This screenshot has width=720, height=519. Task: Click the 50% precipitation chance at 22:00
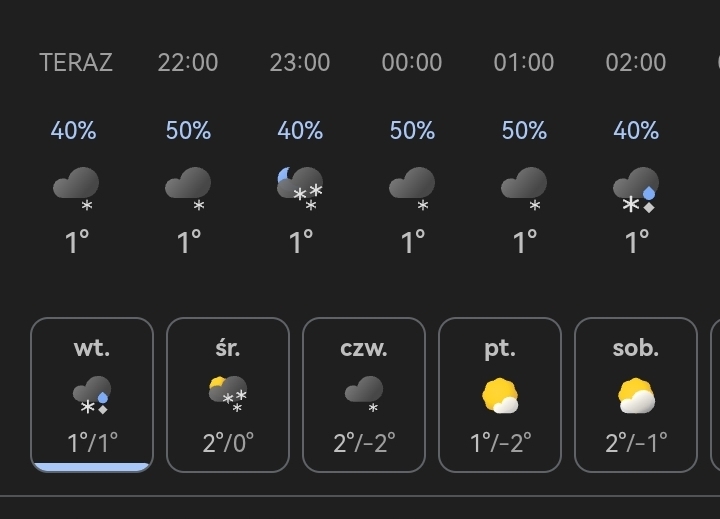188,131
